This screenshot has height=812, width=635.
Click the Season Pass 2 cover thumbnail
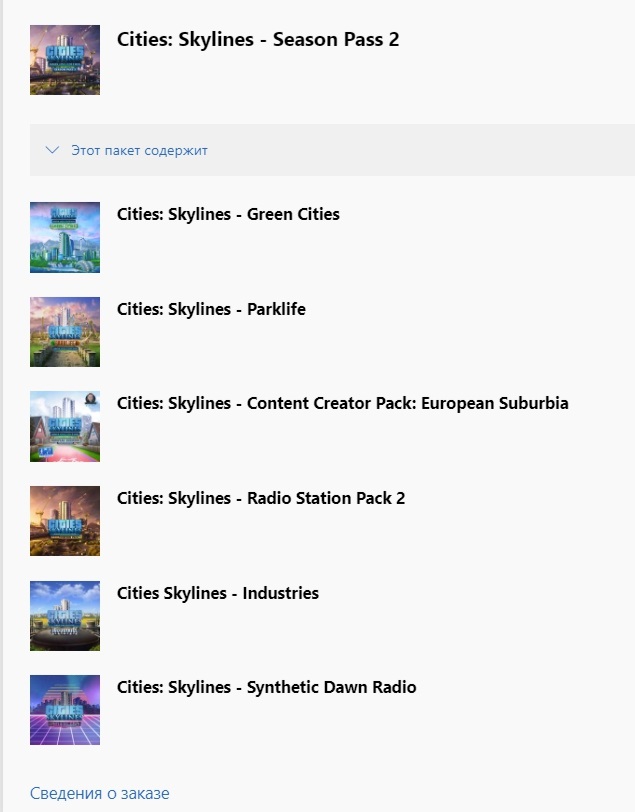(65, 60)
